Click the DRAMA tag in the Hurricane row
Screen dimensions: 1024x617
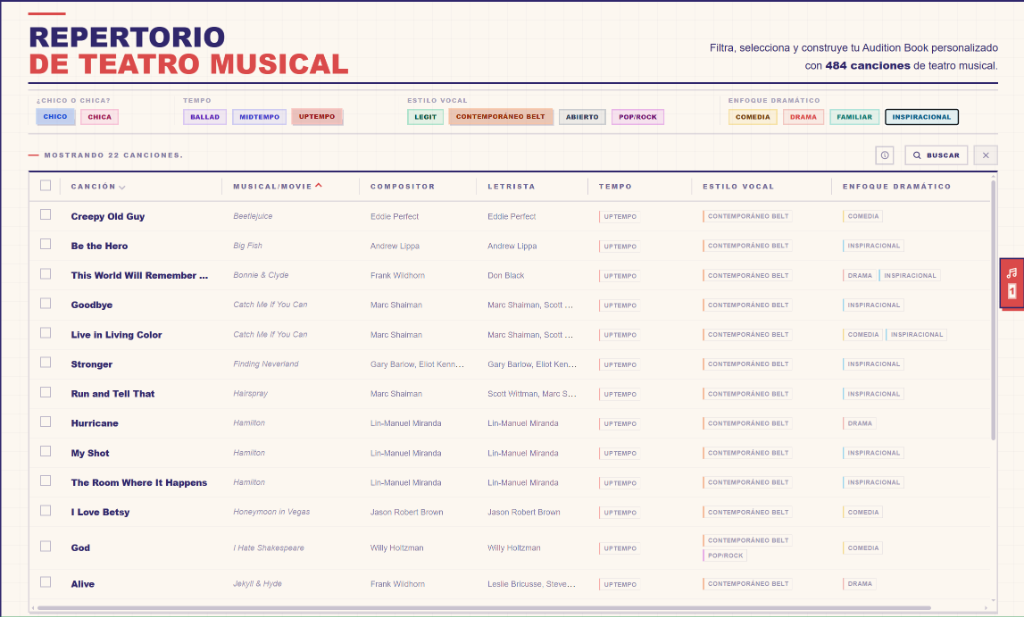[x=859, y=423]
